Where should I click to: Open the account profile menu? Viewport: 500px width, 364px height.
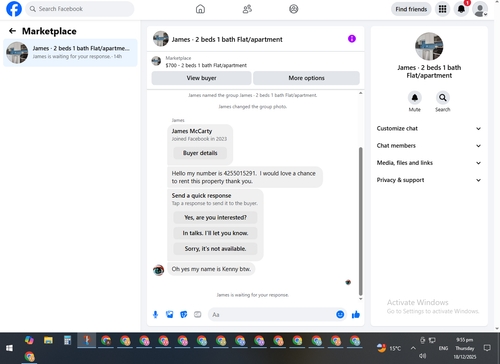pos(480,9)
